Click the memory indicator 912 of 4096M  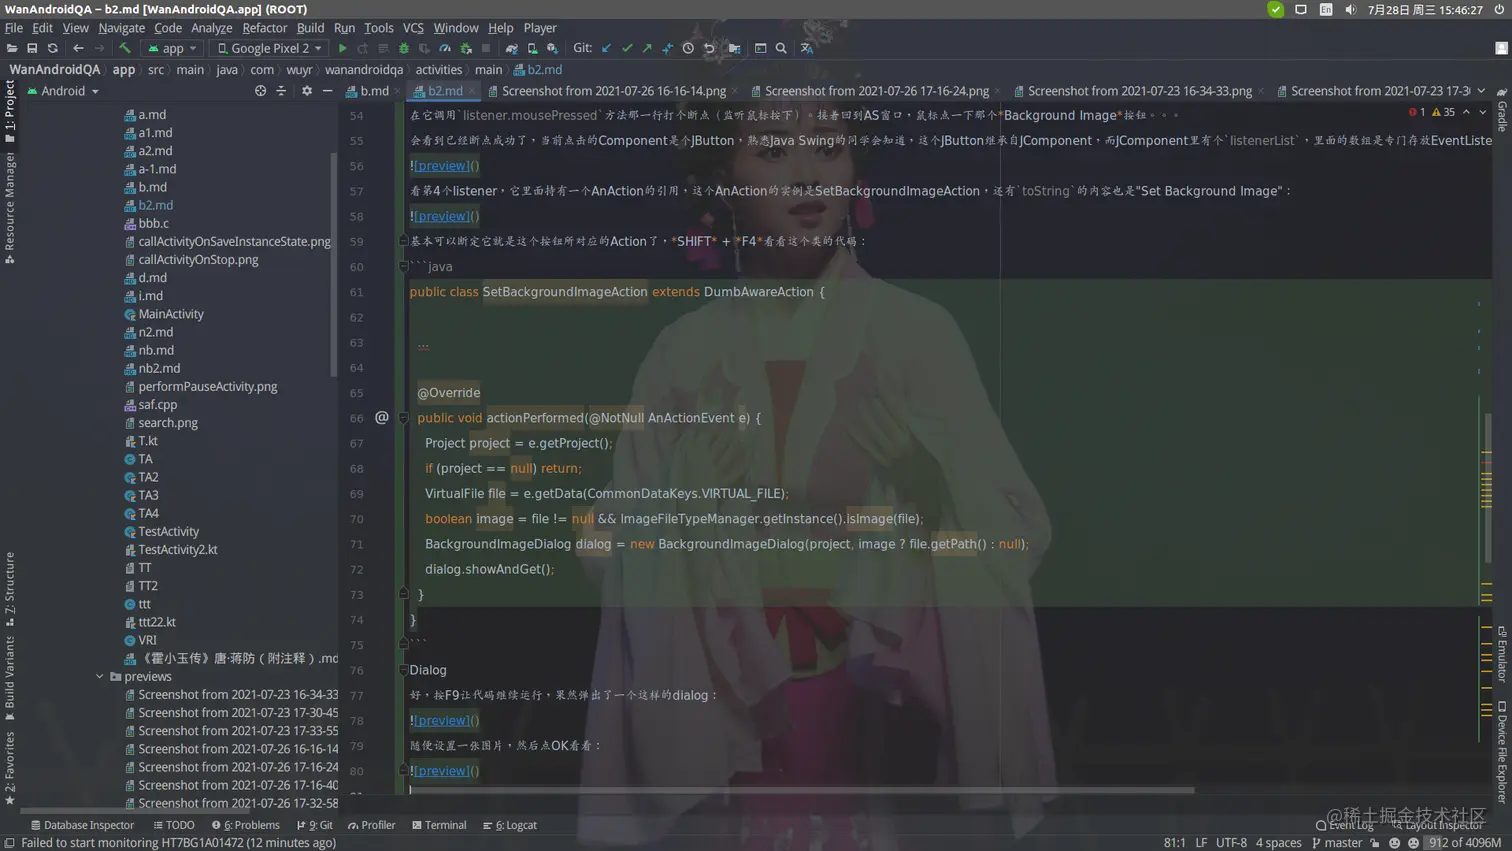[x=1465, y=843]
